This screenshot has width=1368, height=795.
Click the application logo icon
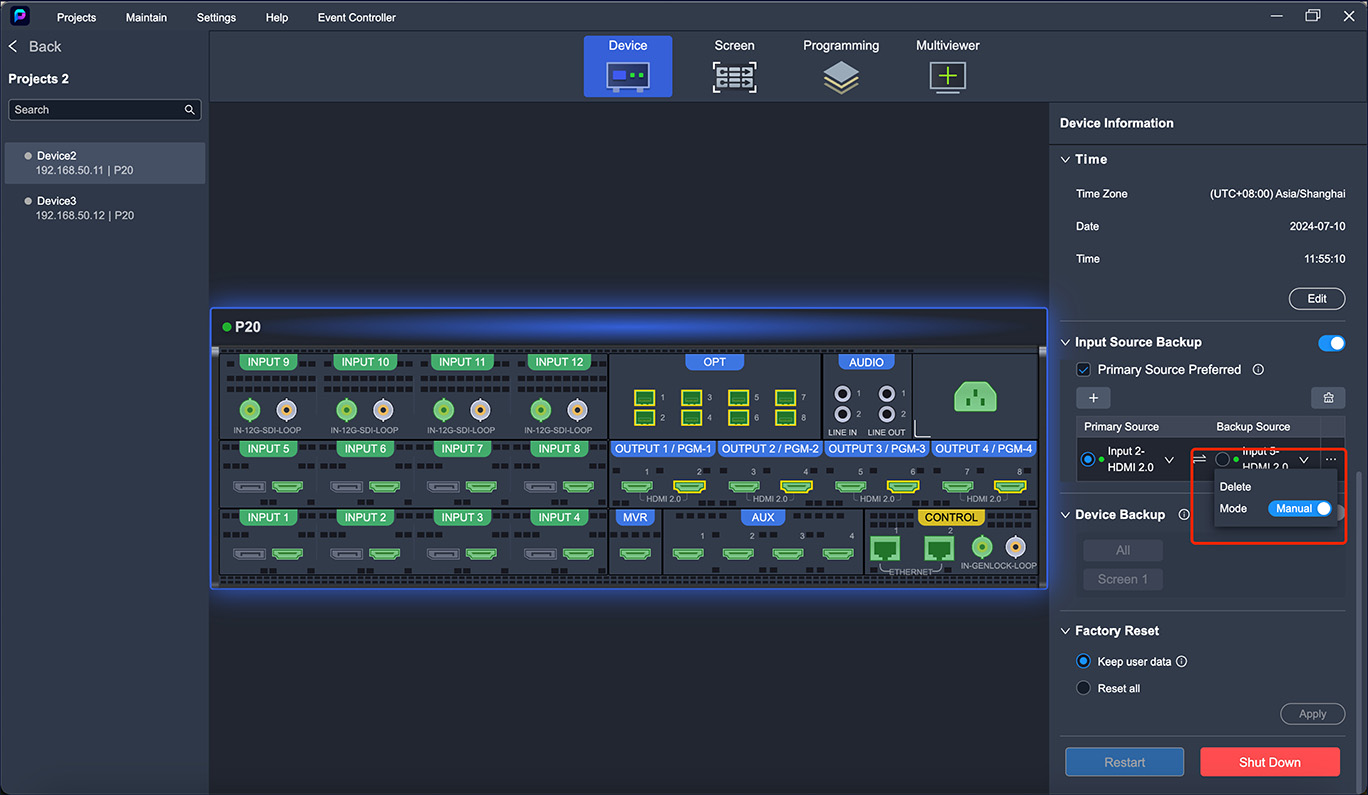pyautogui.click(x=20, y=16)
